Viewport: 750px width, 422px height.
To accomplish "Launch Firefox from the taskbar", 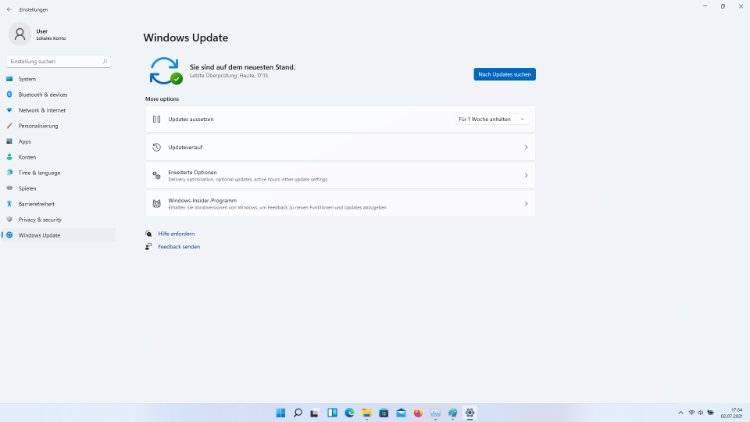I will (418, 413).
